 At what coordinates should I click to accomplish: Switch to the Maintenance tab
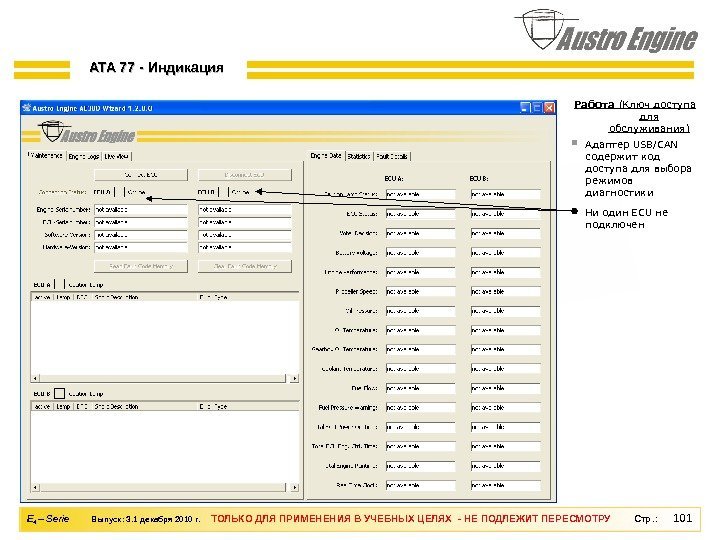pos(46,156)
